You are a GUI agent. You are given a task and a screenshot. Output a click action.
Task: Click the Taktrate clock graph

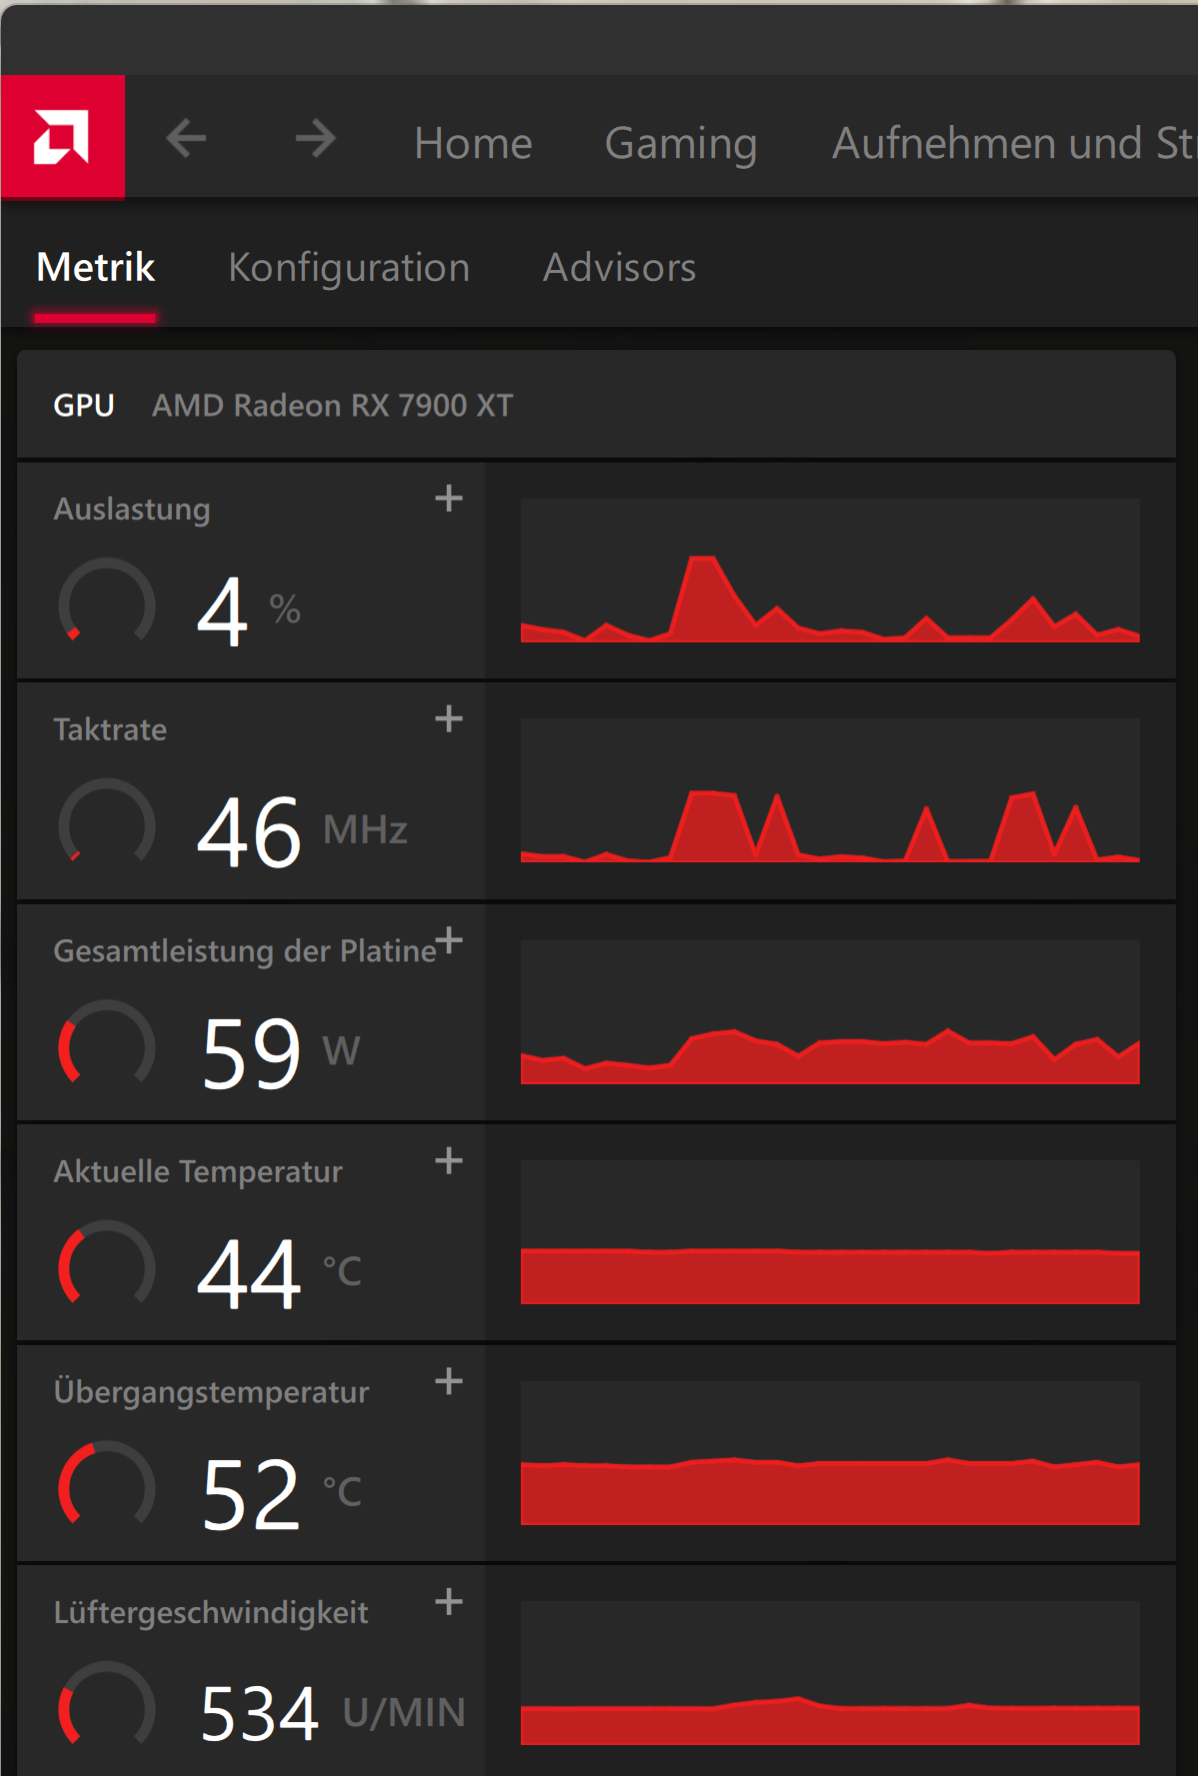tap(830, 790)
